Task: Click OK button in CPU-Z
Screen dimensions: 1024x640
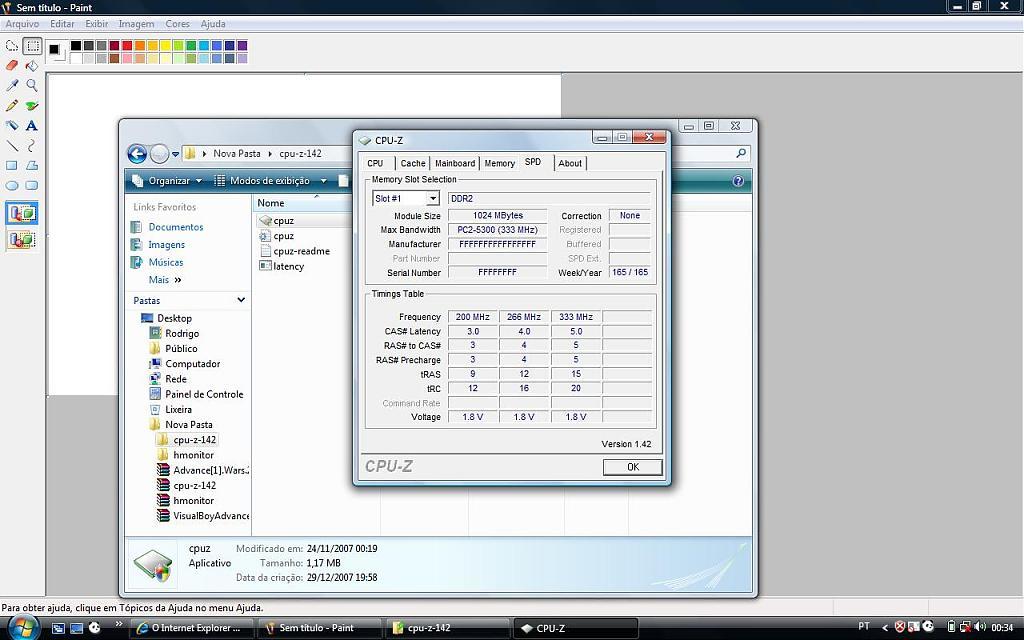Action: 632,467
